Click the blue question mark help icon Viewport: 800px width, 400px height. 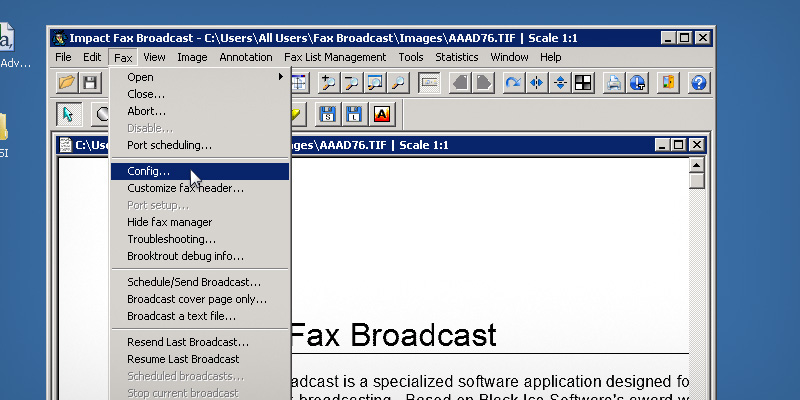point(699,83)
